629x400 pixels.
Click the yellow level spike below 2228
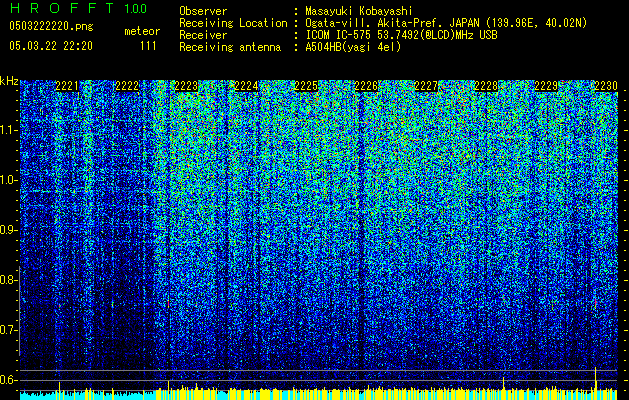tap(503, 383)
